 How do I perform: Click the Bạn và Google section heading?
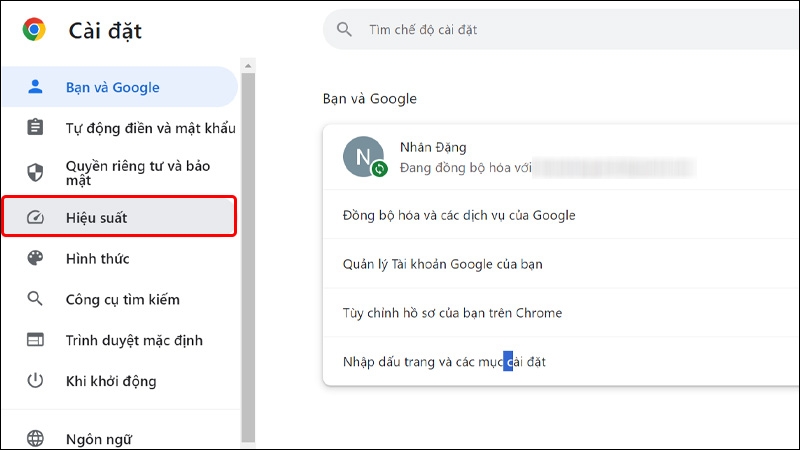370,98
